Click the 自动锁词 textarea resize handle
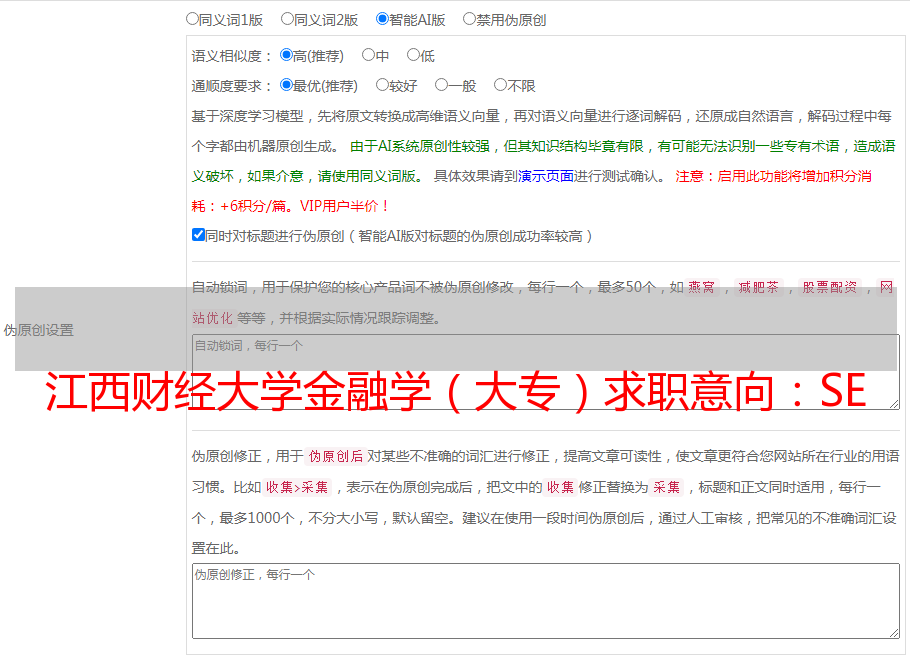 tap(894, 404)
